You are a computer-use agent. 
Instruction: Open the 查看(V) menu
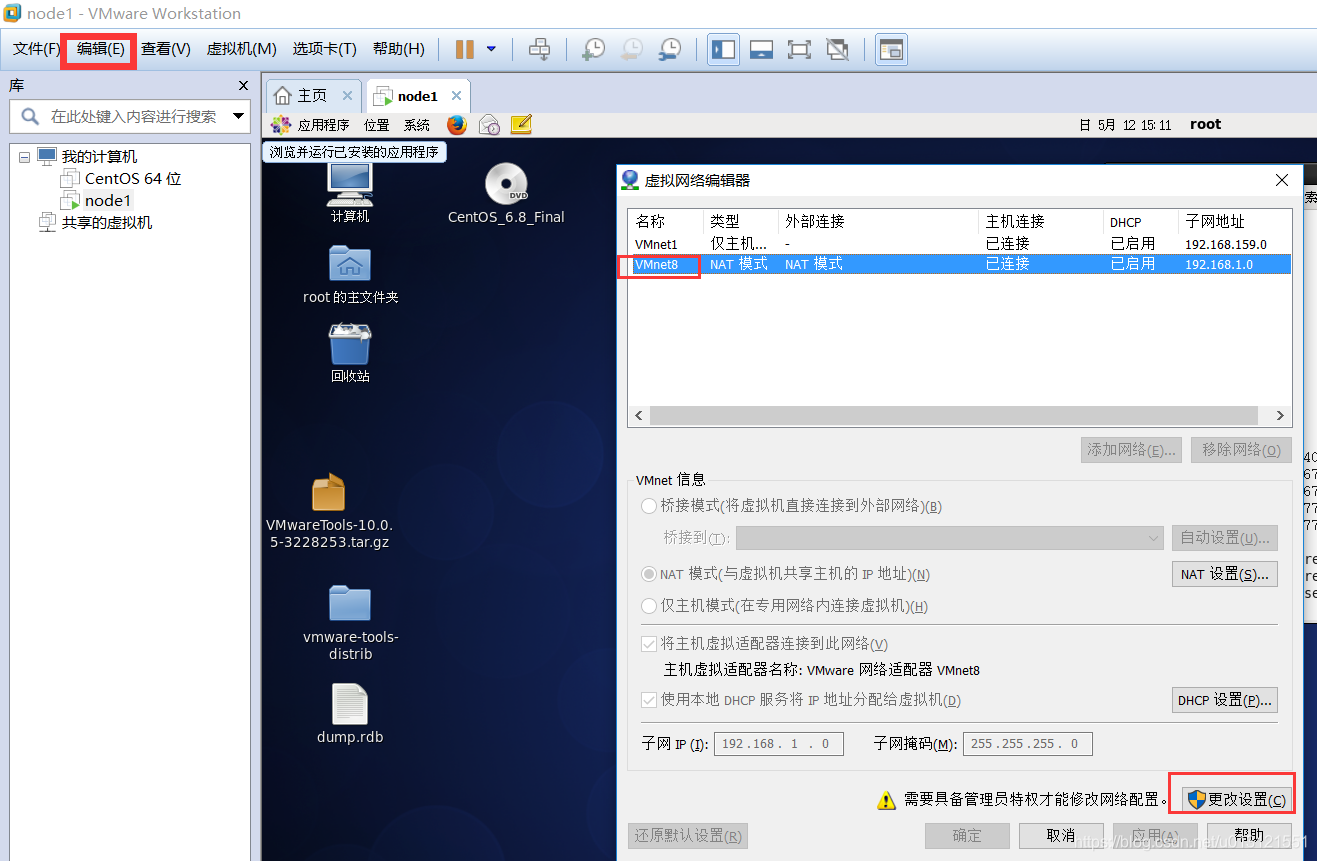165,49
